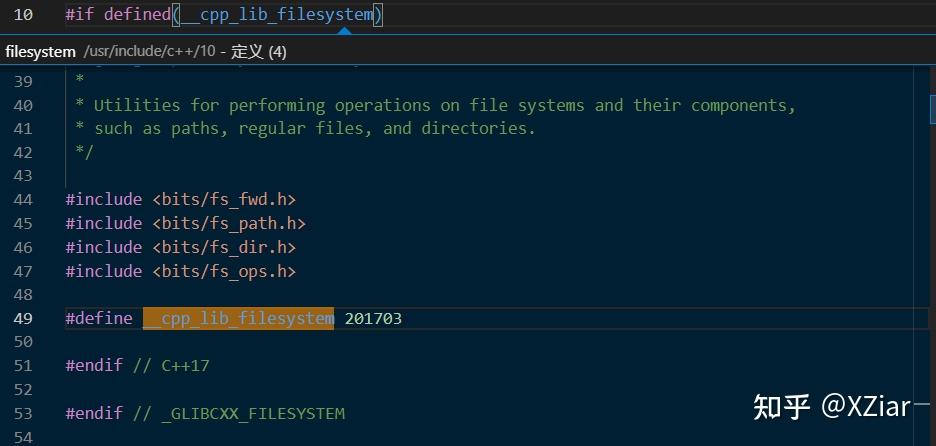Click line number 53 in the gutter

pos(24,413)
